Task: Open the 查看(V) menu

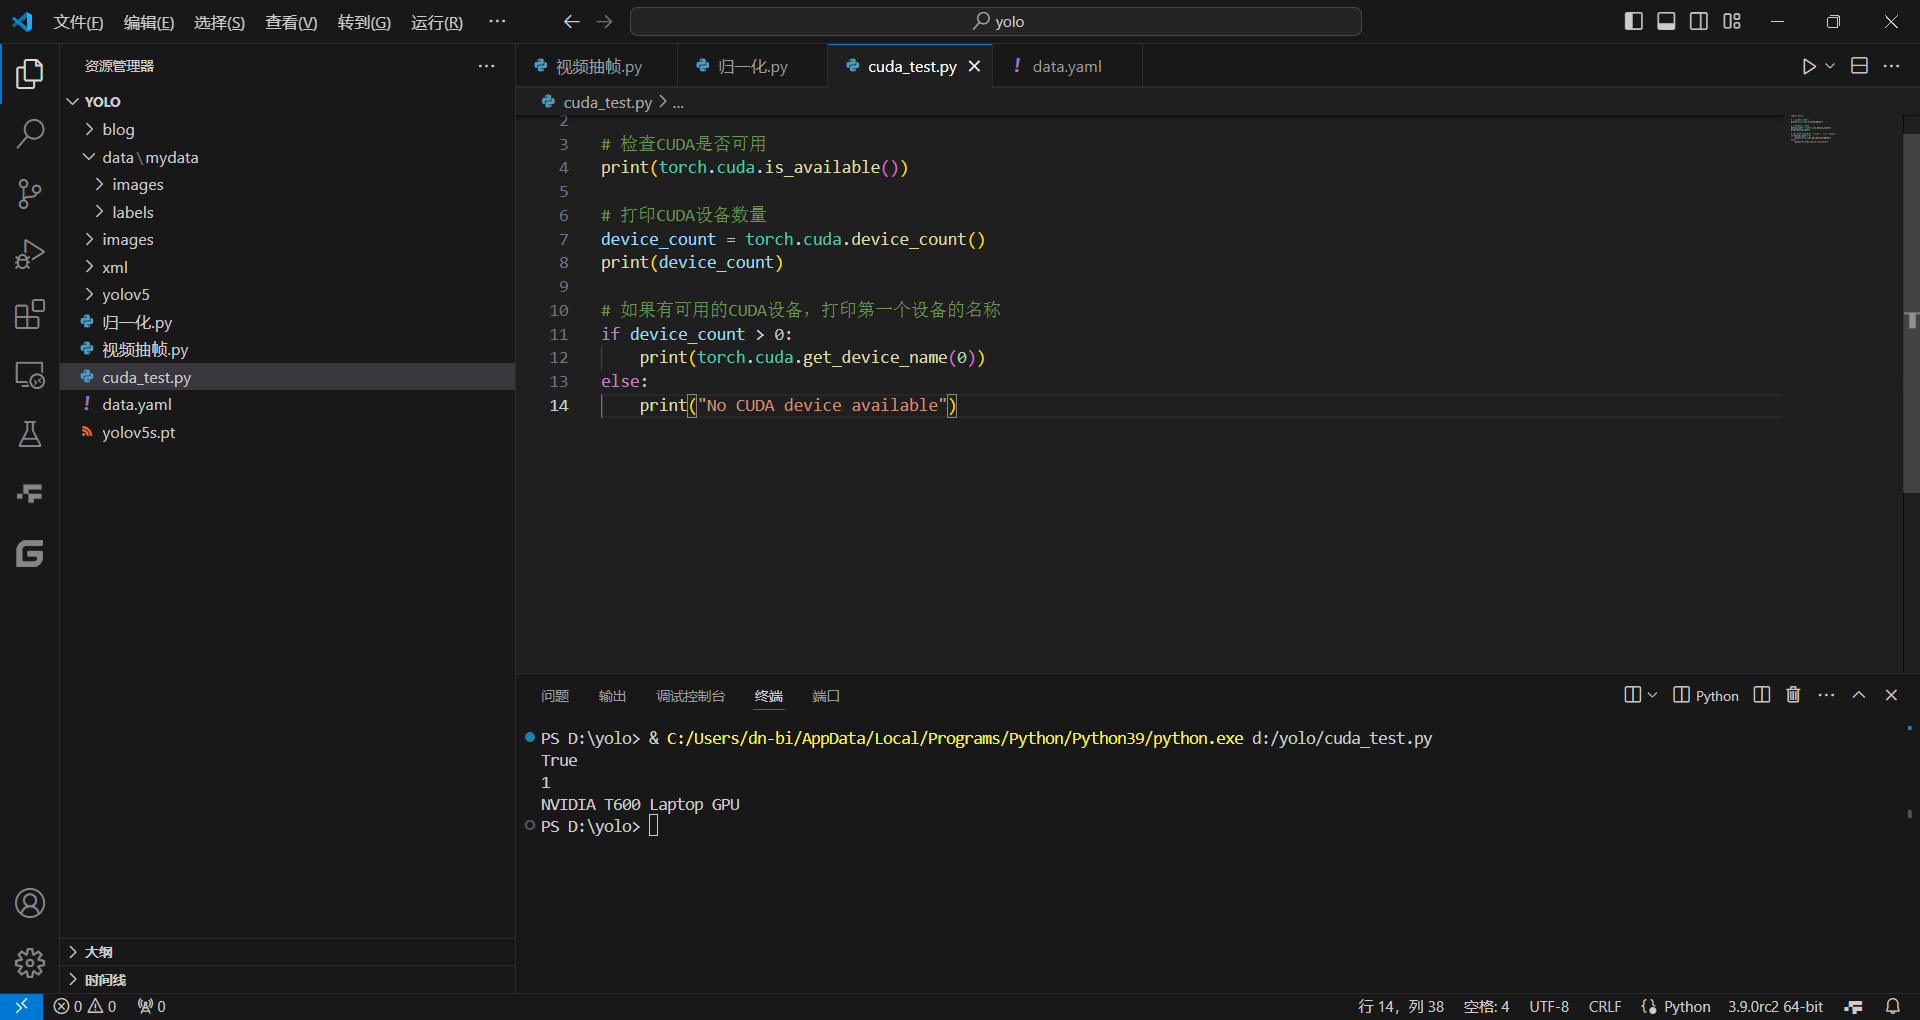Action: pyautogui.click(x=291, y=22)
